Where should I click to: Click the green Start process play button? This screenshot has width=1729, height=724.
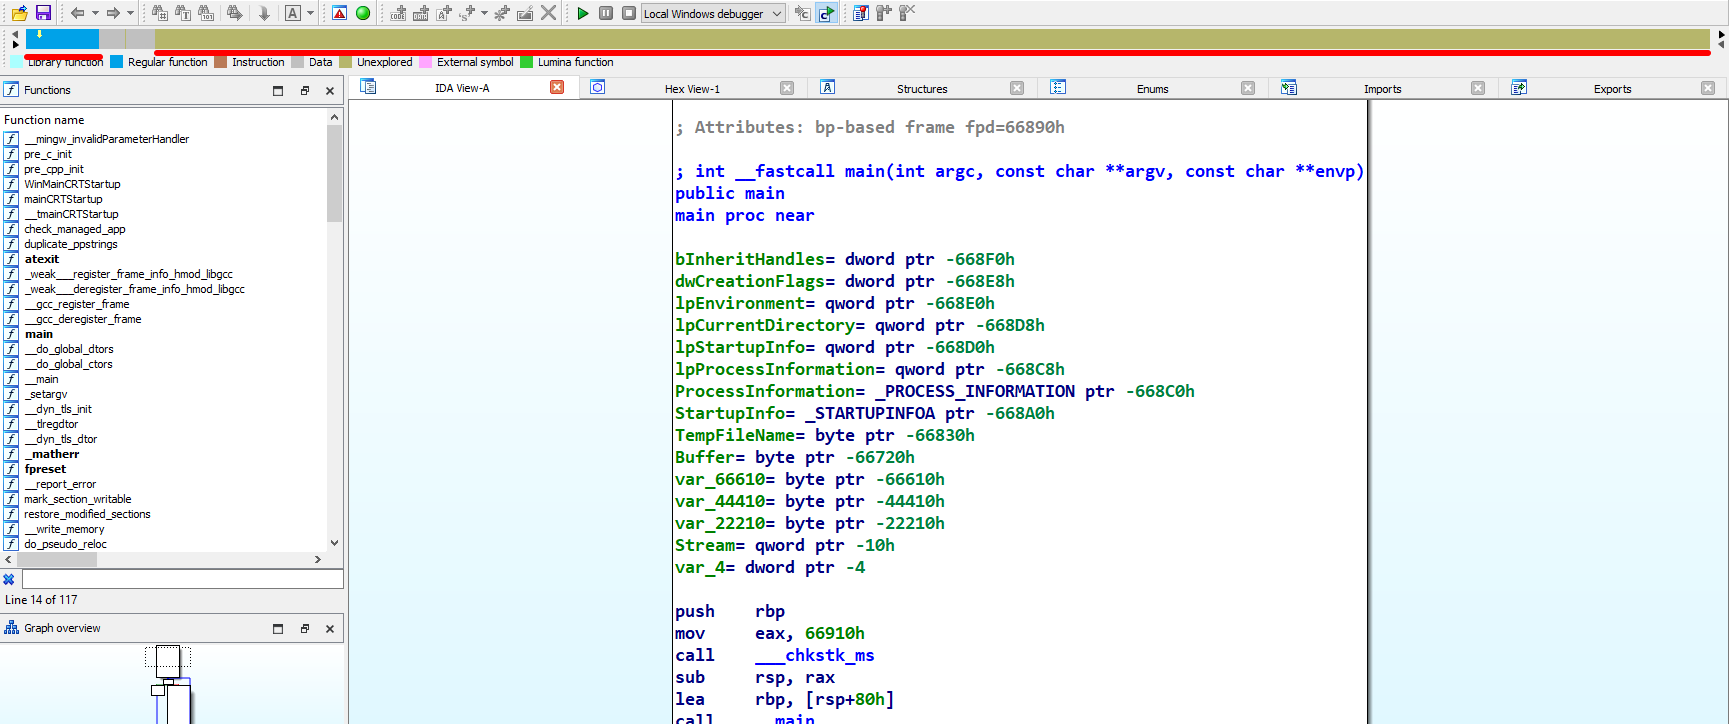(x=583, y=13)
